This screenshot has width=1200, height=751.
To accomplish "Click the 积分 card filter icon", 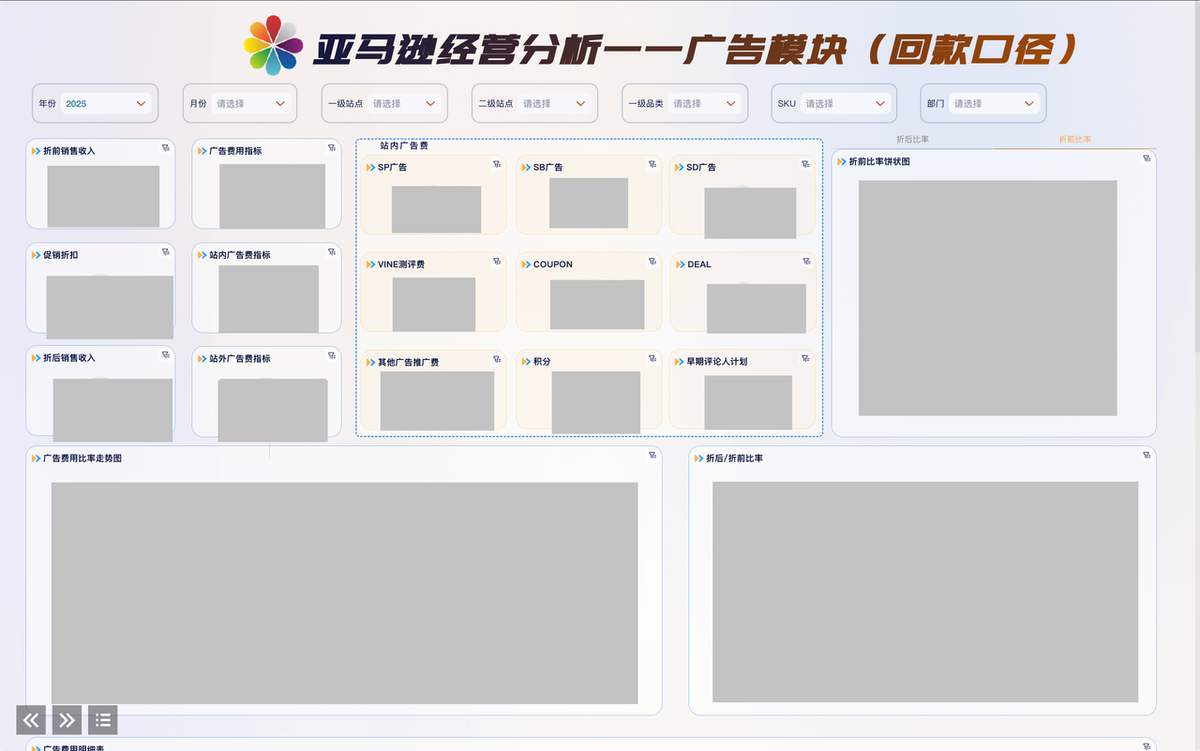I will (652, 358).
